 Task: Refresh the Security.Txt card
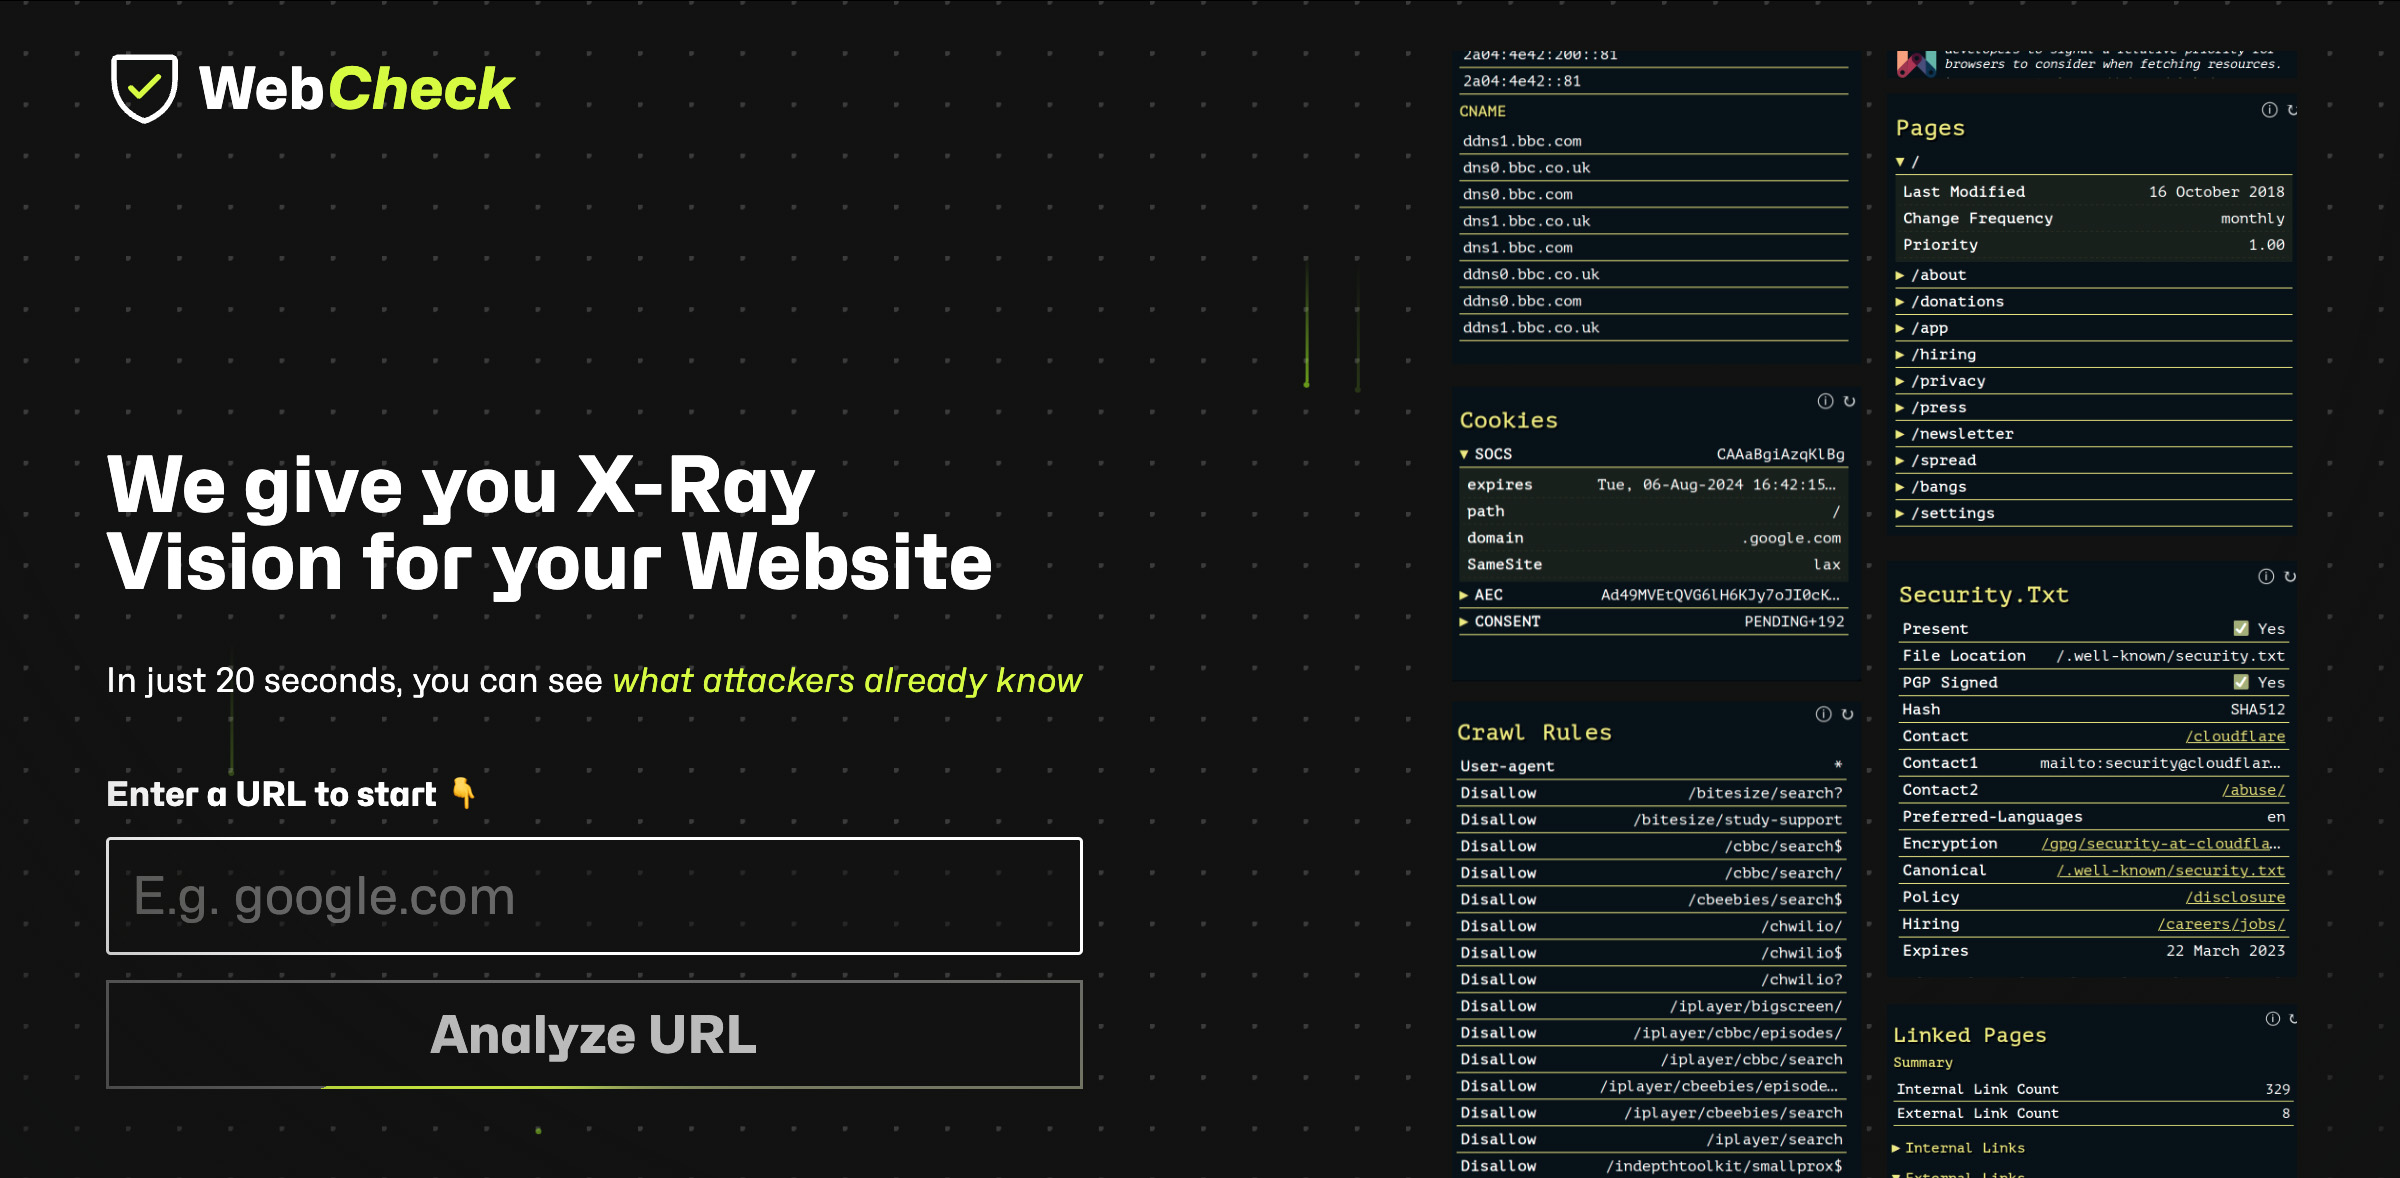pyautogui.click(x=2290, y=576)
